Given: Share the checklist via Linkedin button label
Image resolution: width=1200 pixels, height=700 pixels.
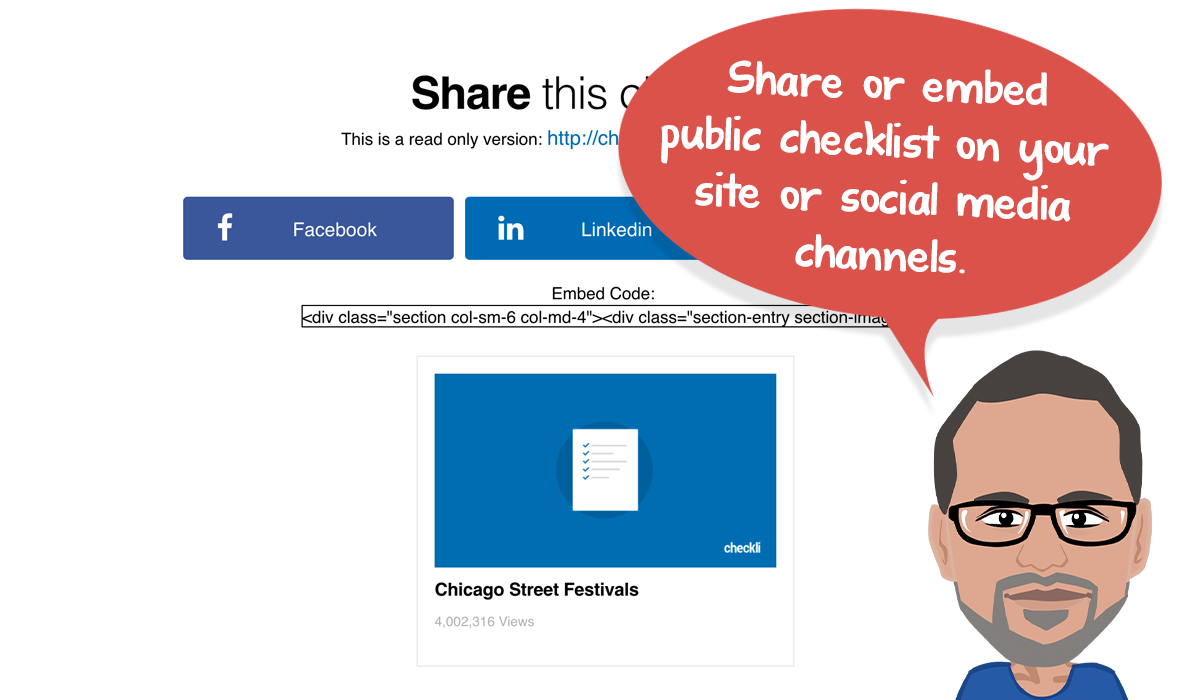Looking at the screenshot, I should (x=616, y=230).
